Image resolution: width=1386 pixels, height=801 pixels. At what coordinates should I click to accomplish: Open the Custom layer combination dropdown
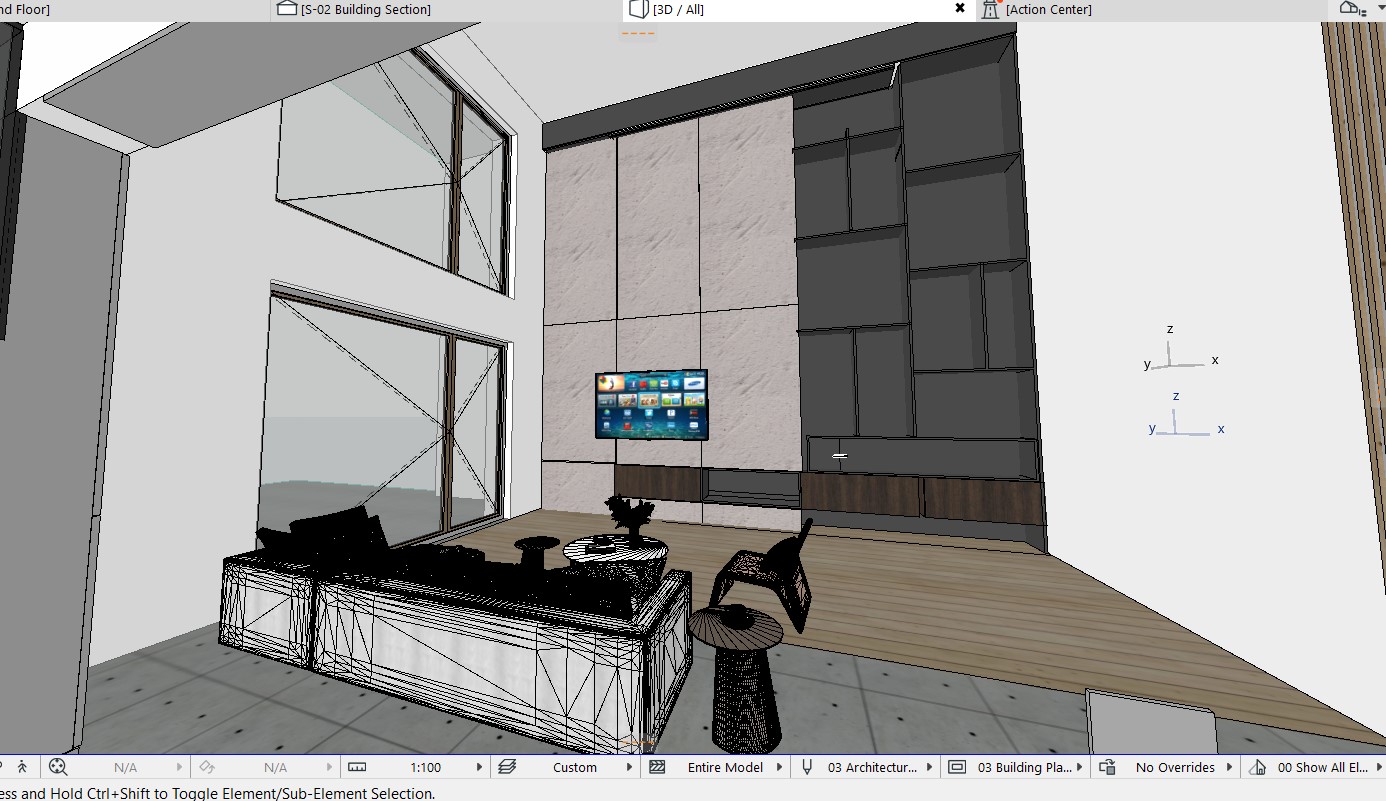click(629, 767)
